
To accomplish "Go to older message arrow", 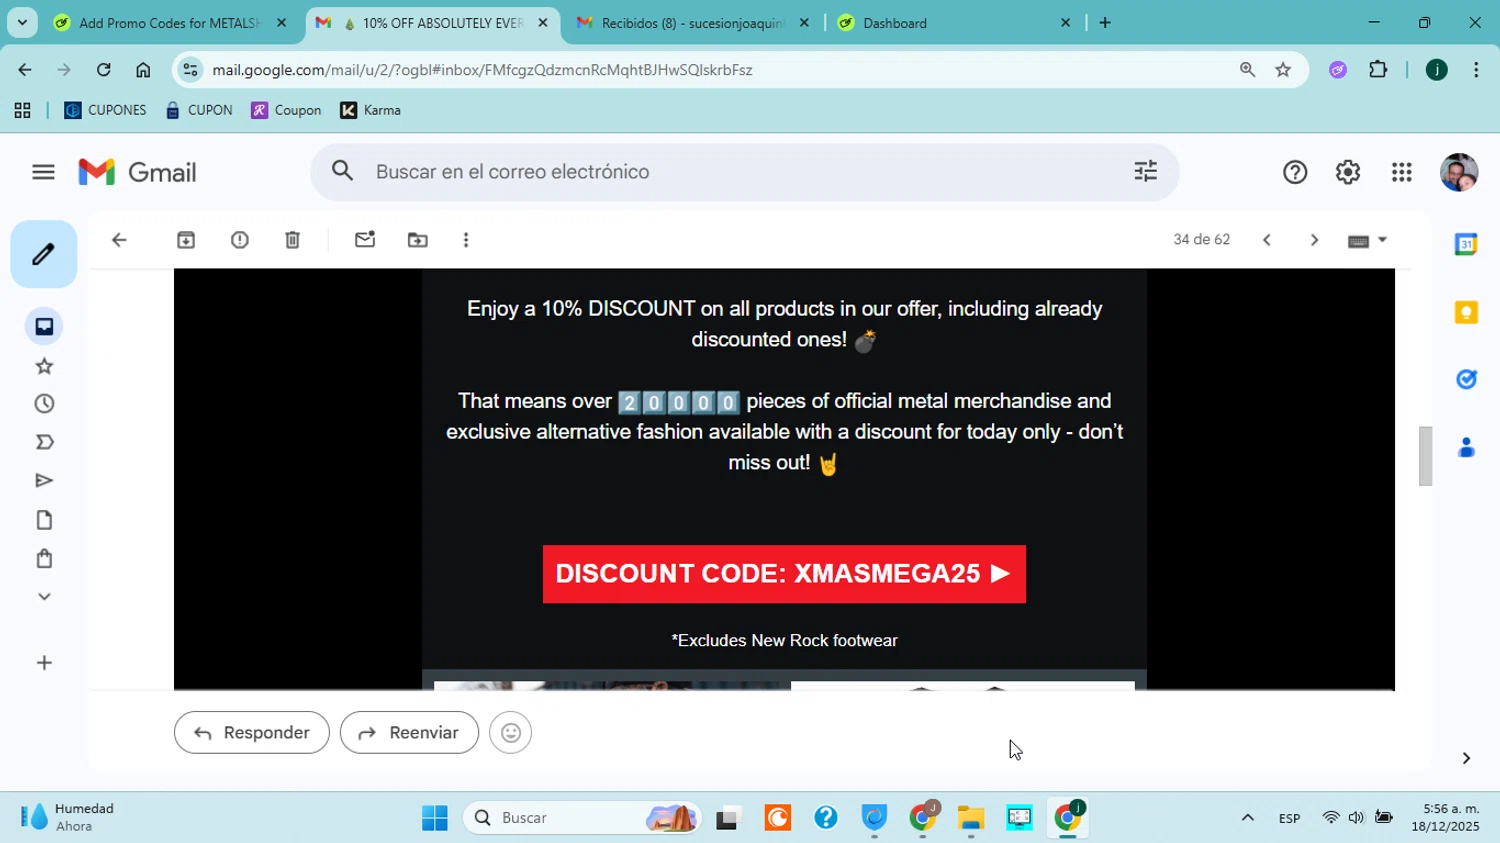I will pos(1314,240).
